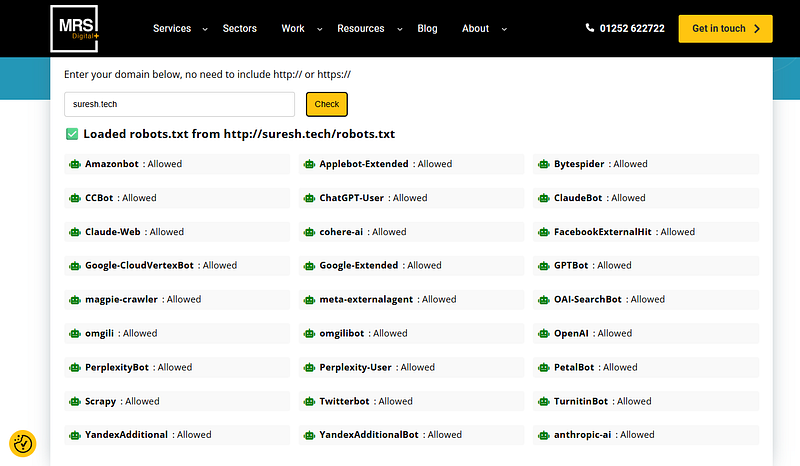The width and height of the screenshot is (800, 466).
Task: Click the robot icon next to anthropic-ai
Action: click(x=544, y=435)
